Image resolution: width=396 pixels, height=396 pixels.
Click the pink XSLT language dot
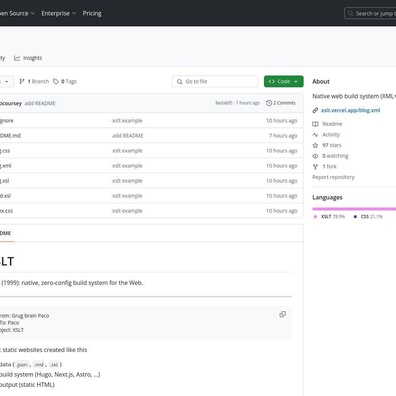(315, 217)
